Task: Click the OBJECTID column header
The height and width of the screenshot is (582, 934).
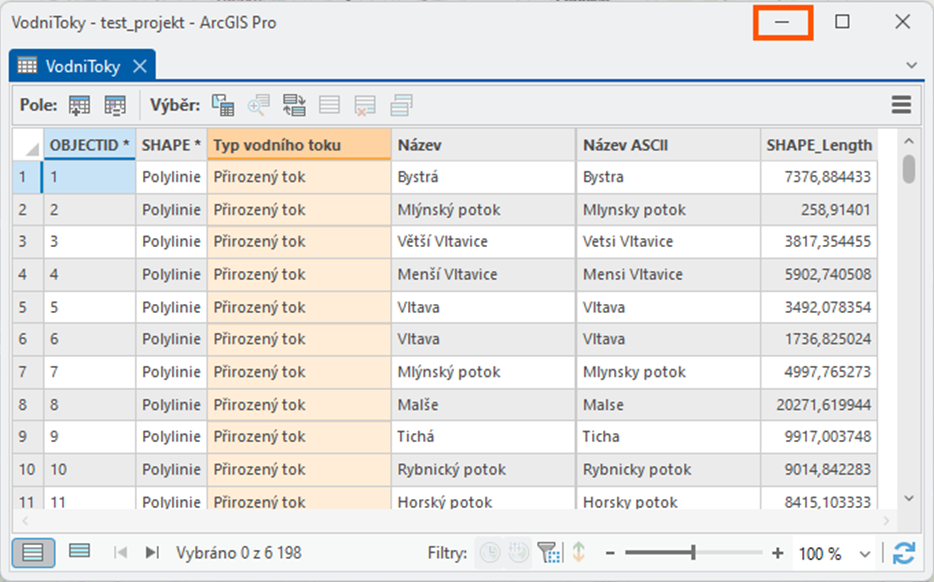Action: [89, 145]
